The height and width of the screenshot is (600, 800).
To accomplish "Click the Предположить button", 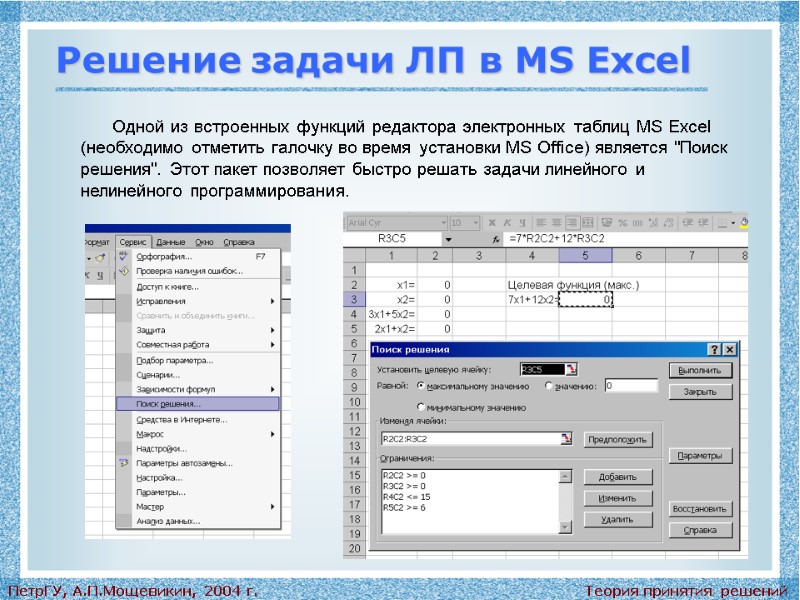I will pyautogui.click(x=617, y=439).
